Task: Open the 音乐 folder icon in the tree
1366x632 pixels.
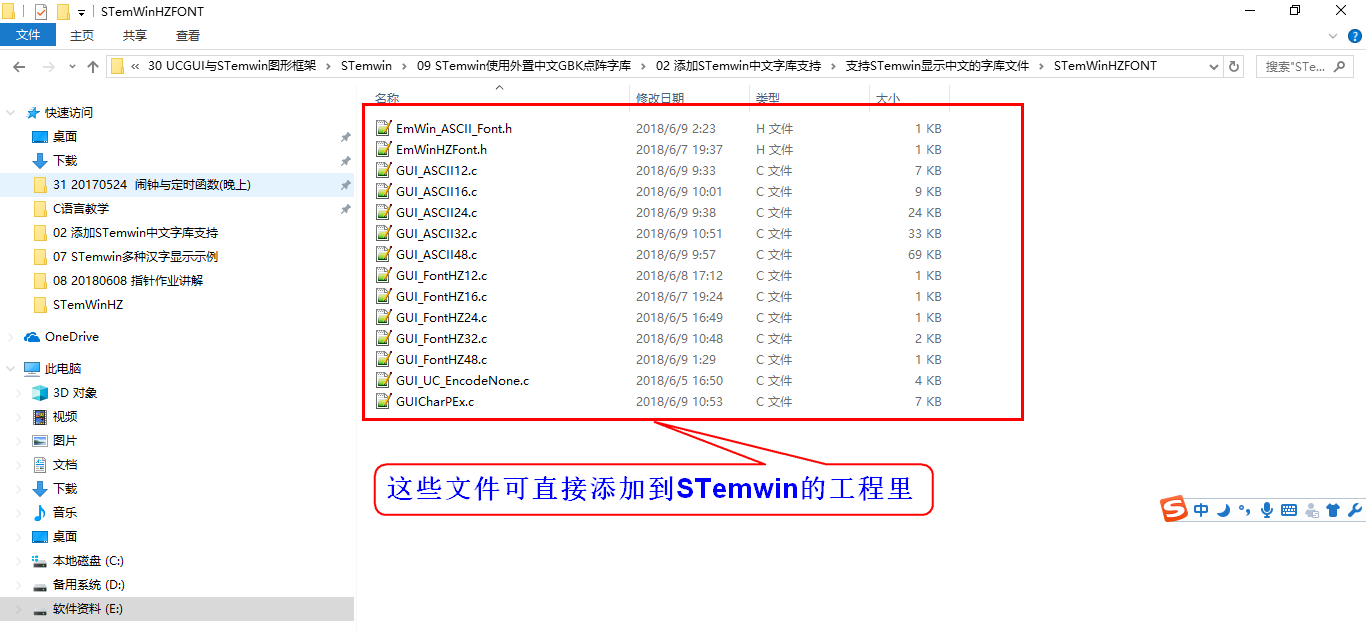Action: point(40,513)
